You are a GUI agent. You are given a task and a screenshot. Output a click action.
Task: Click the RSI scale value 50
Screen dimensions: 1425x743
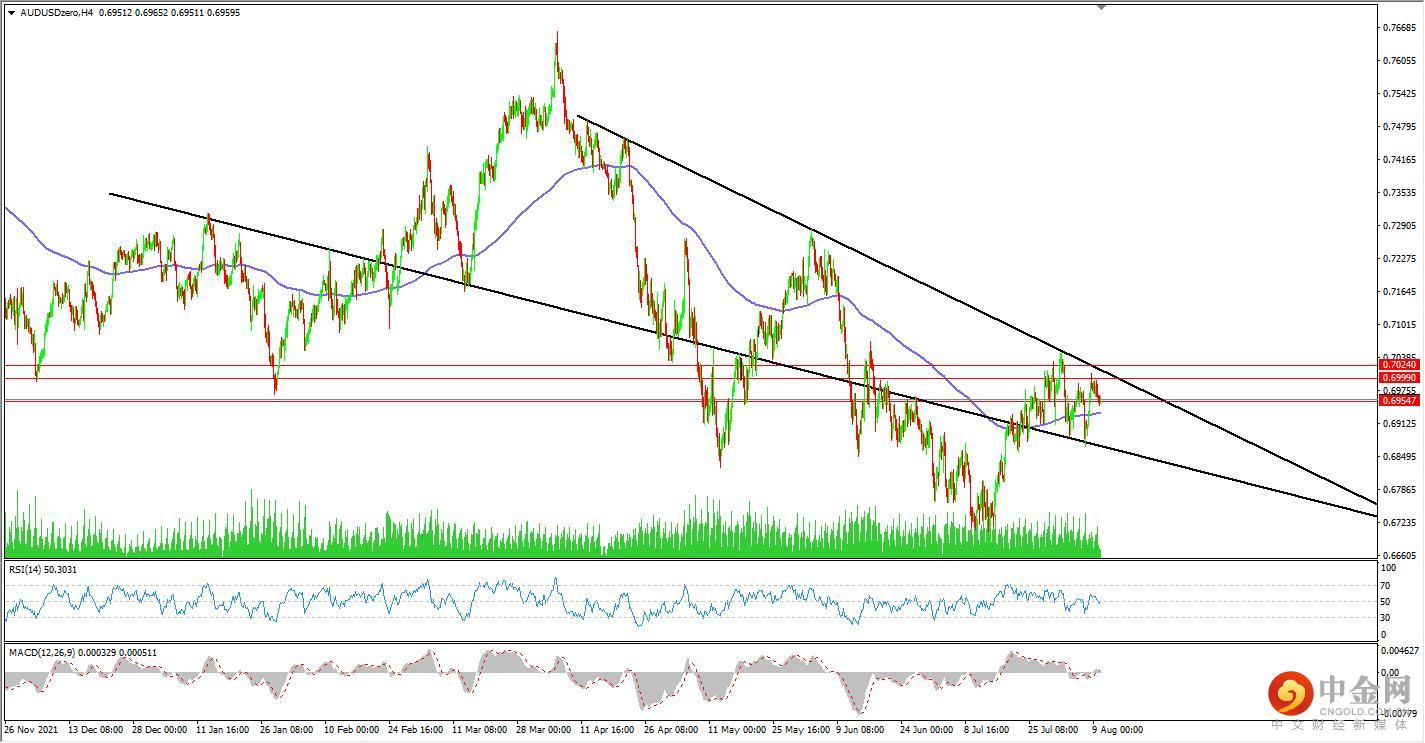click(1386, 601)
